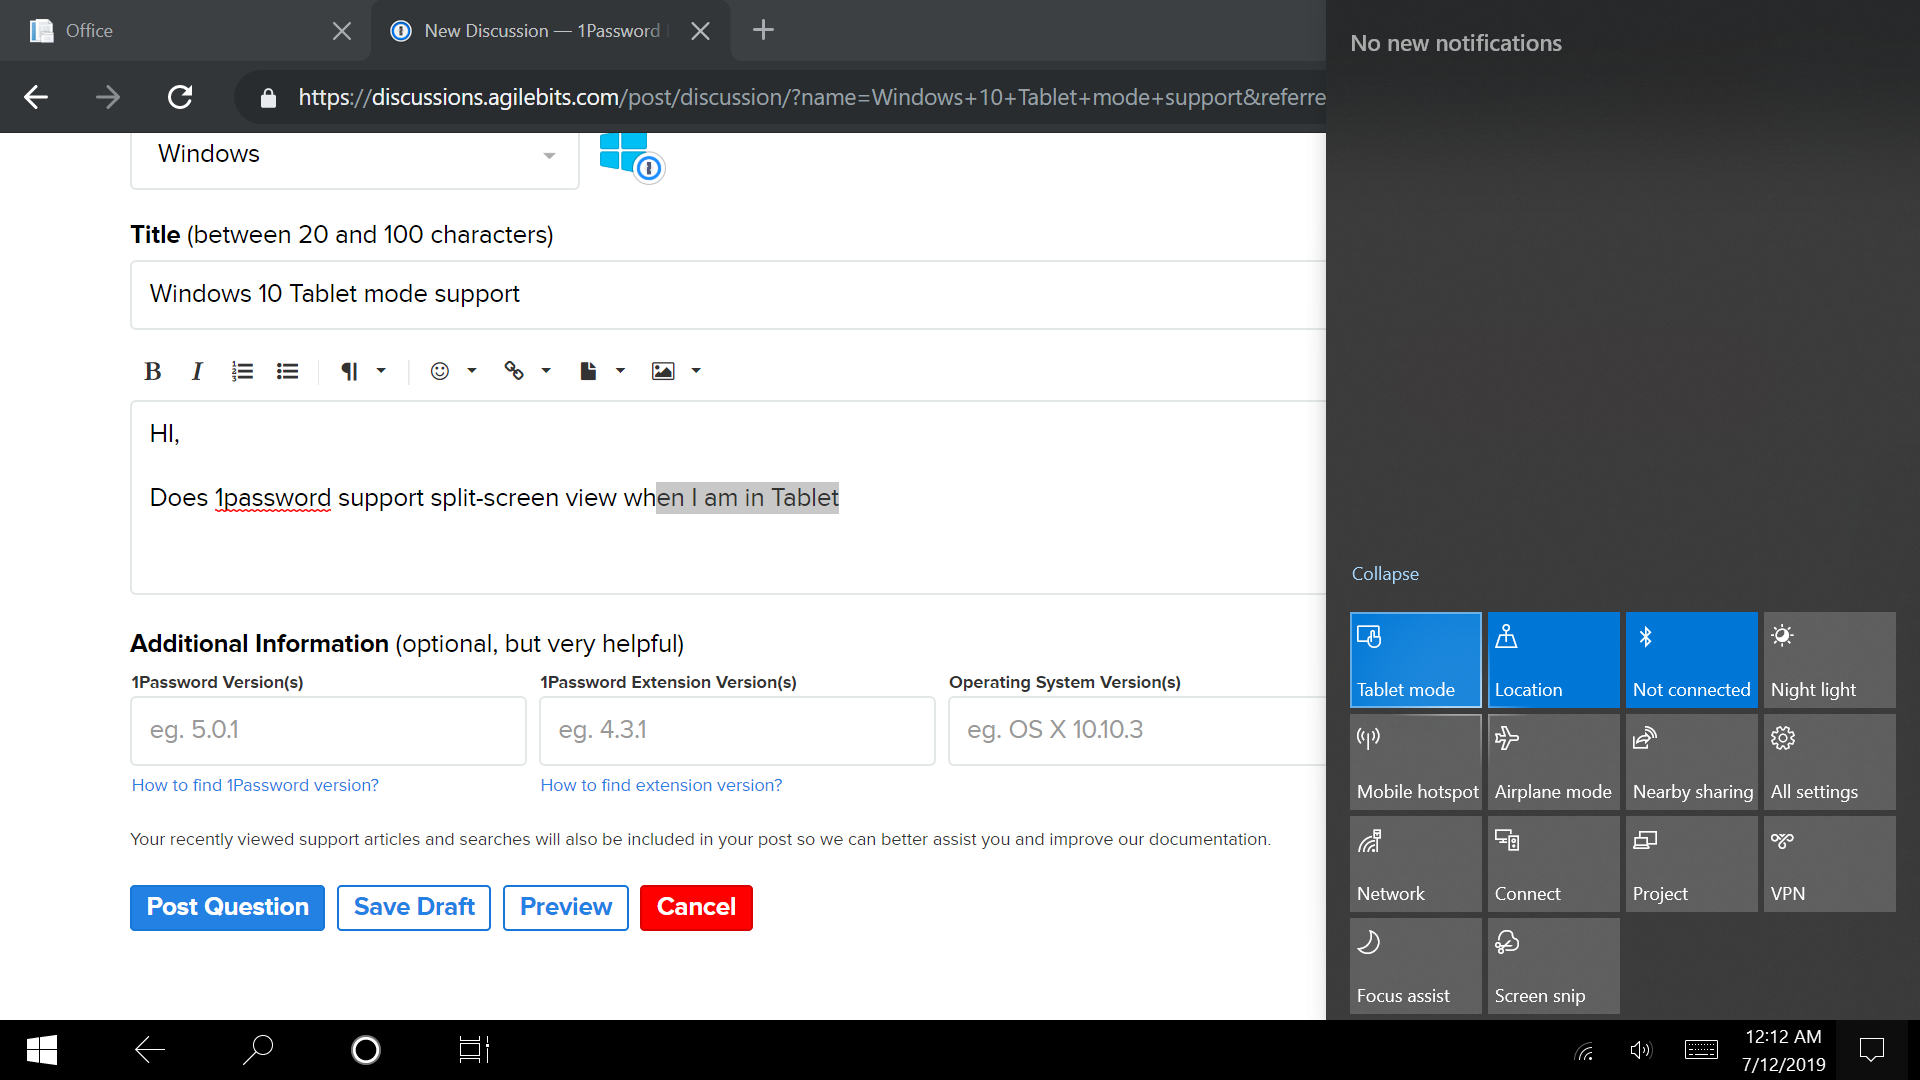Enable Airplane mode
The height and width of the screenshot is (1080, 1920).
(1554, 762)
